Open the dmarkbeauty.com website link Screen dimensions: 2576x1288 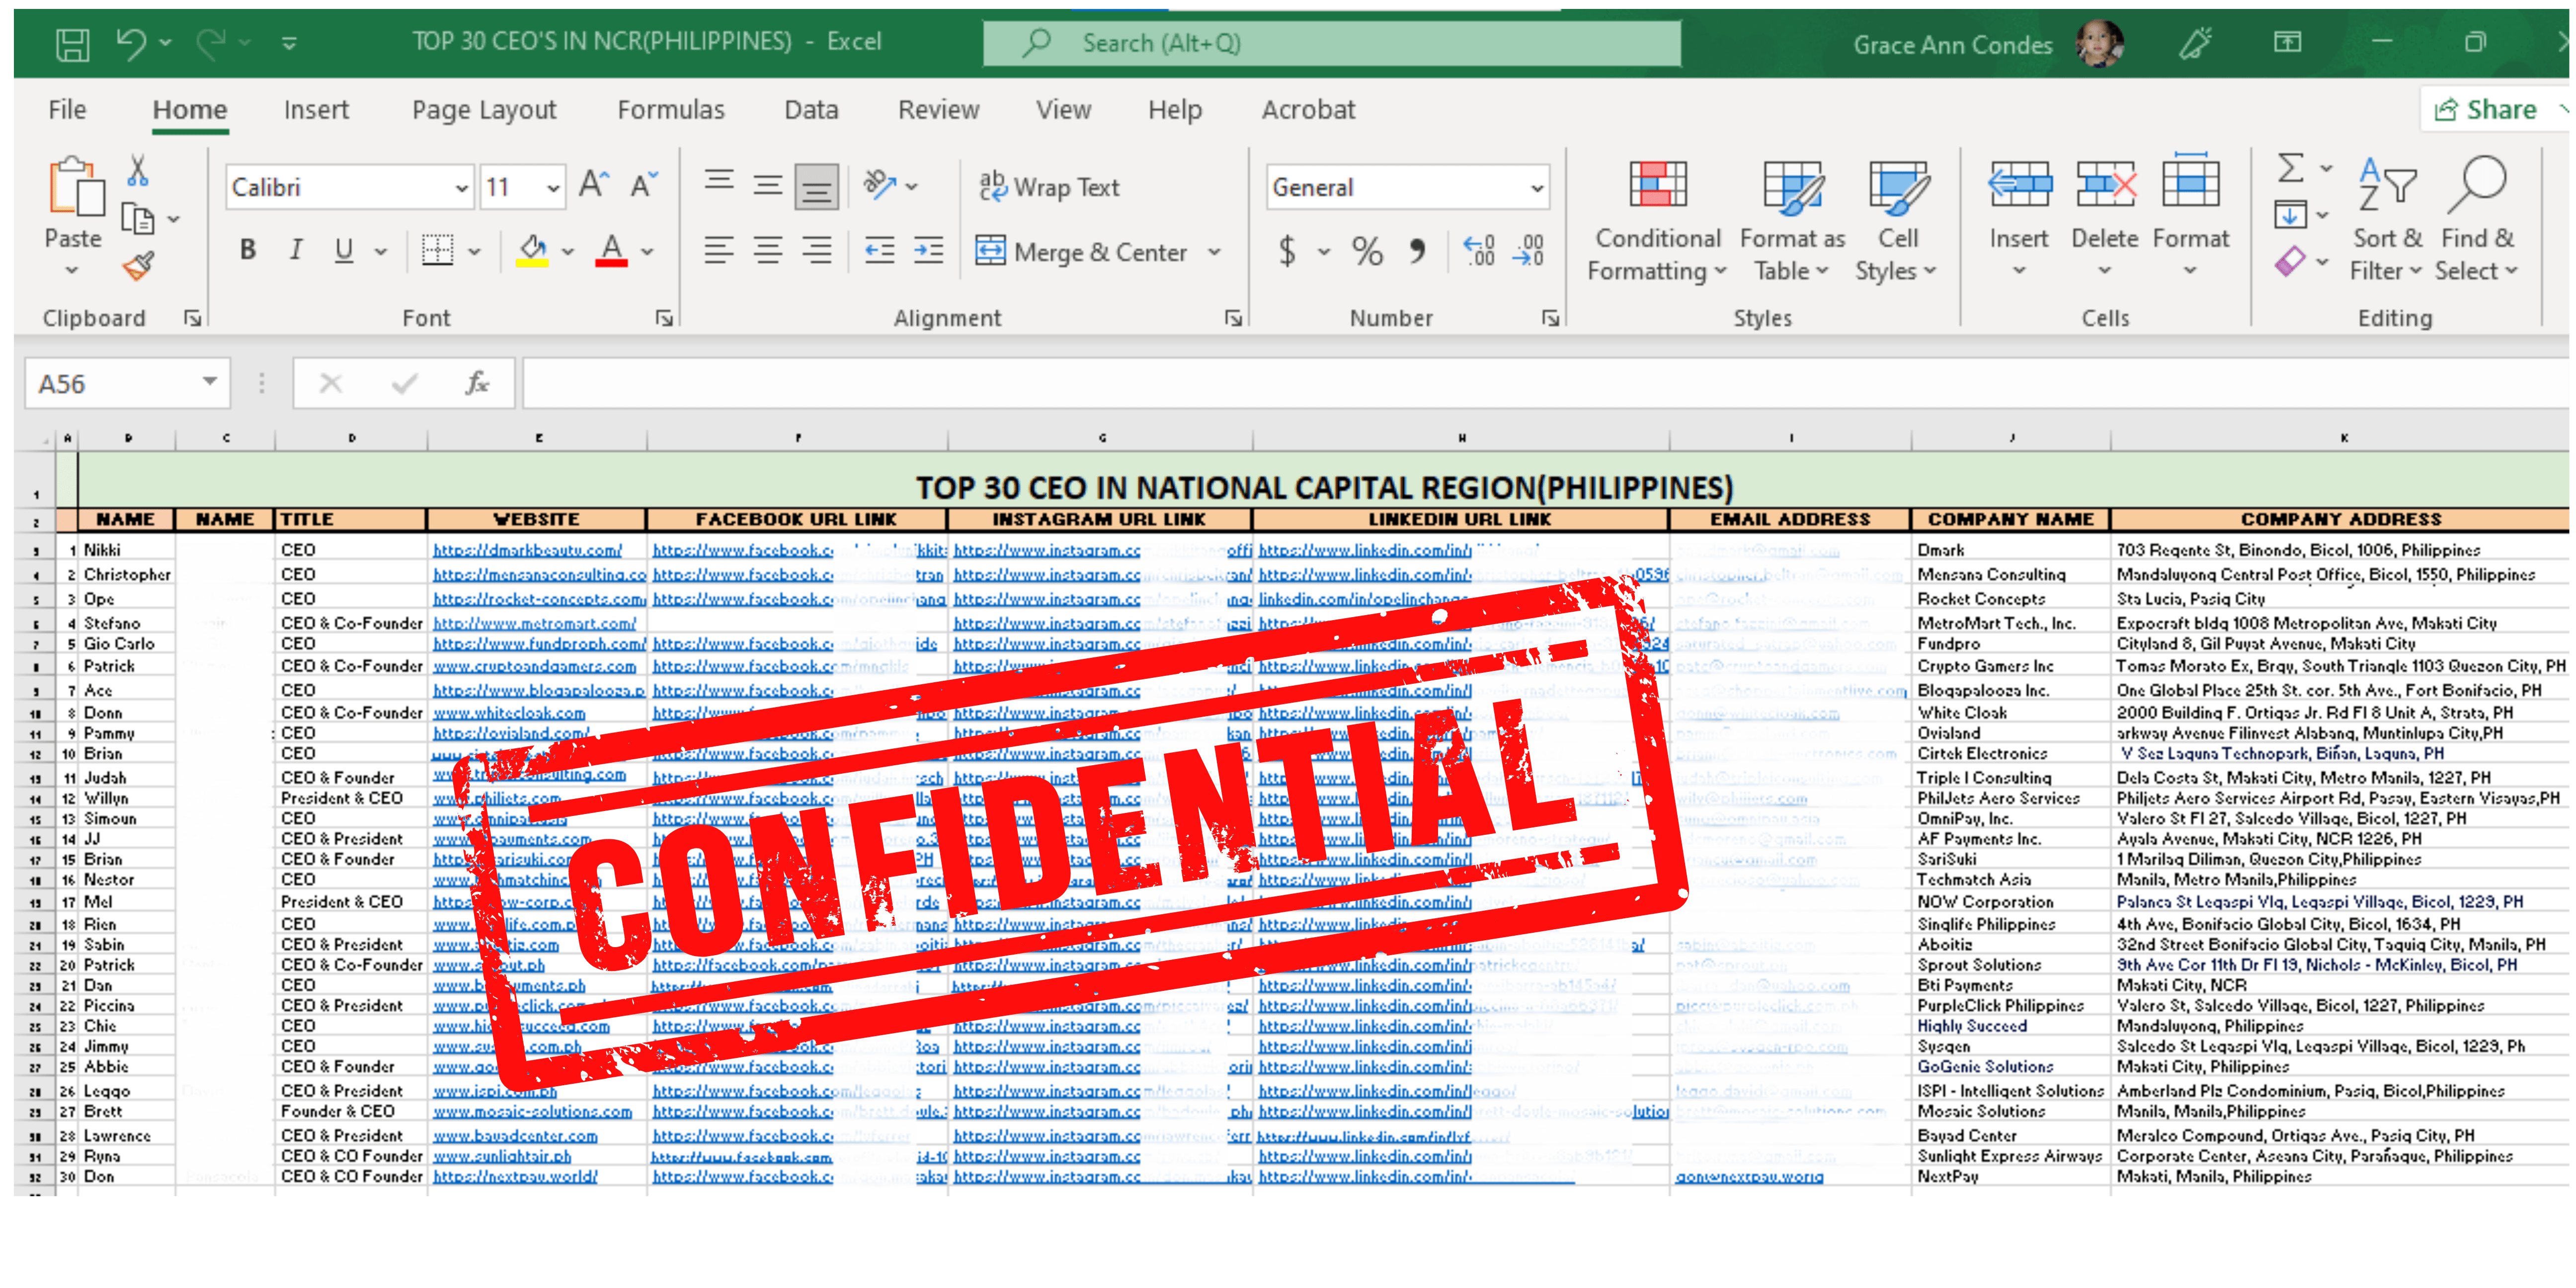click(527, 550)
